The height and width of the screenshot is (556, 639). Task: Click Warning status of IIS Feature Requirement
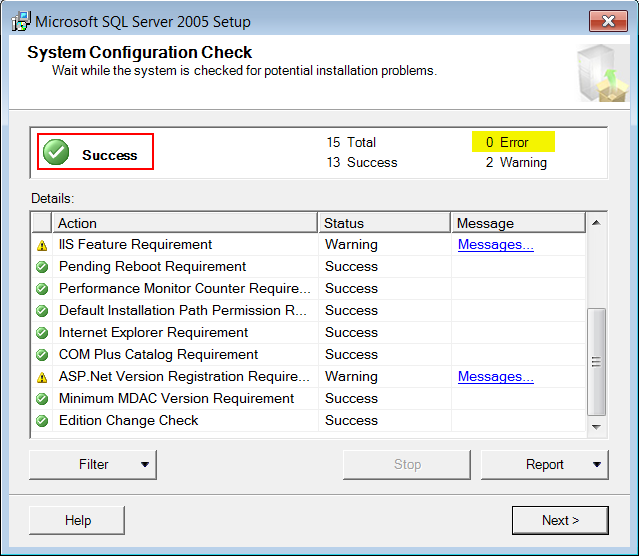[x=351, y=245]
